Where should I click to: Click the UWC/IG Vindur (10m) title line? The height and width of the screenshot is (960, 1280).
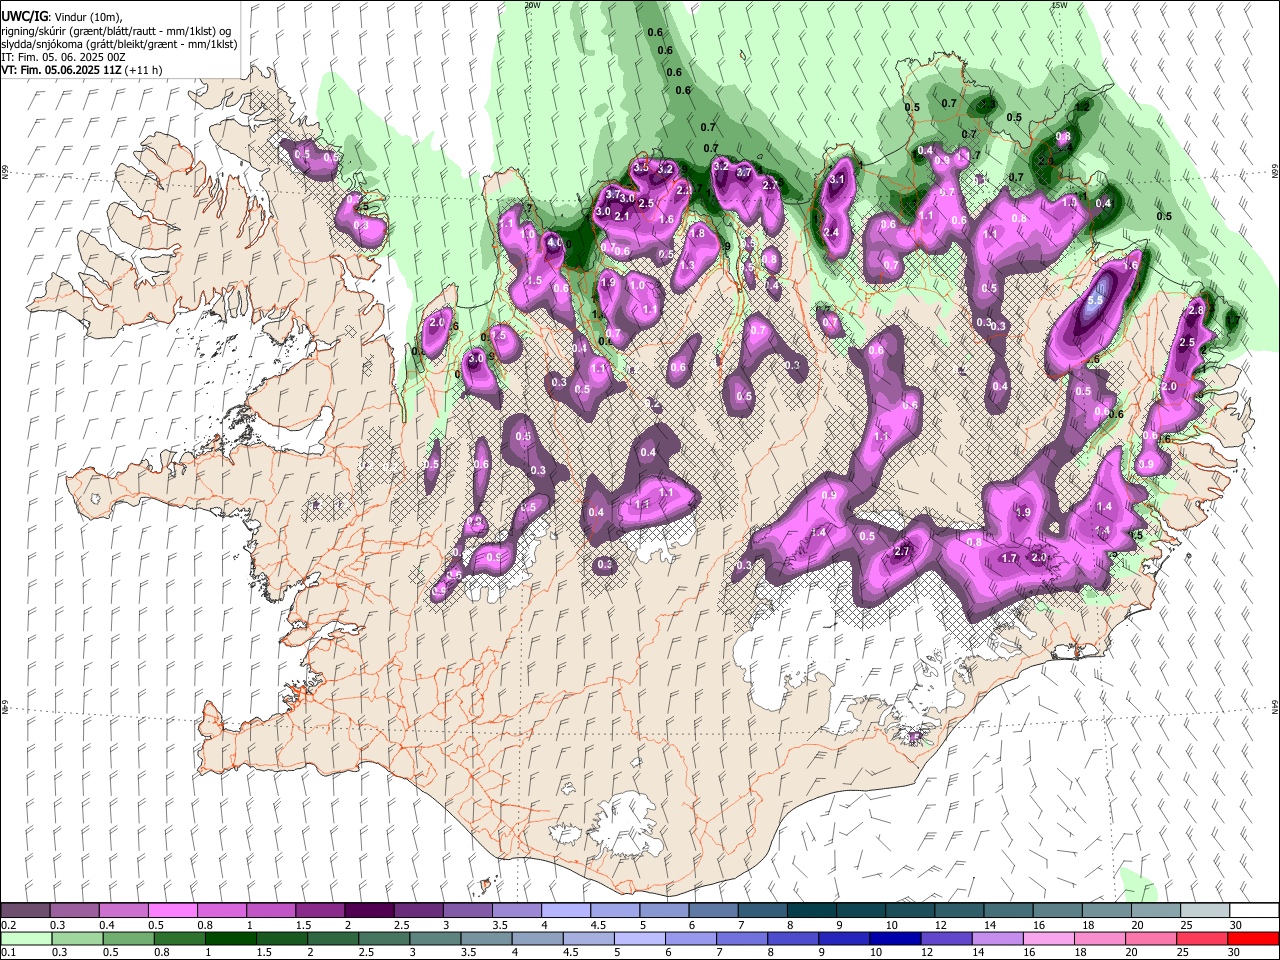(61, 16)
